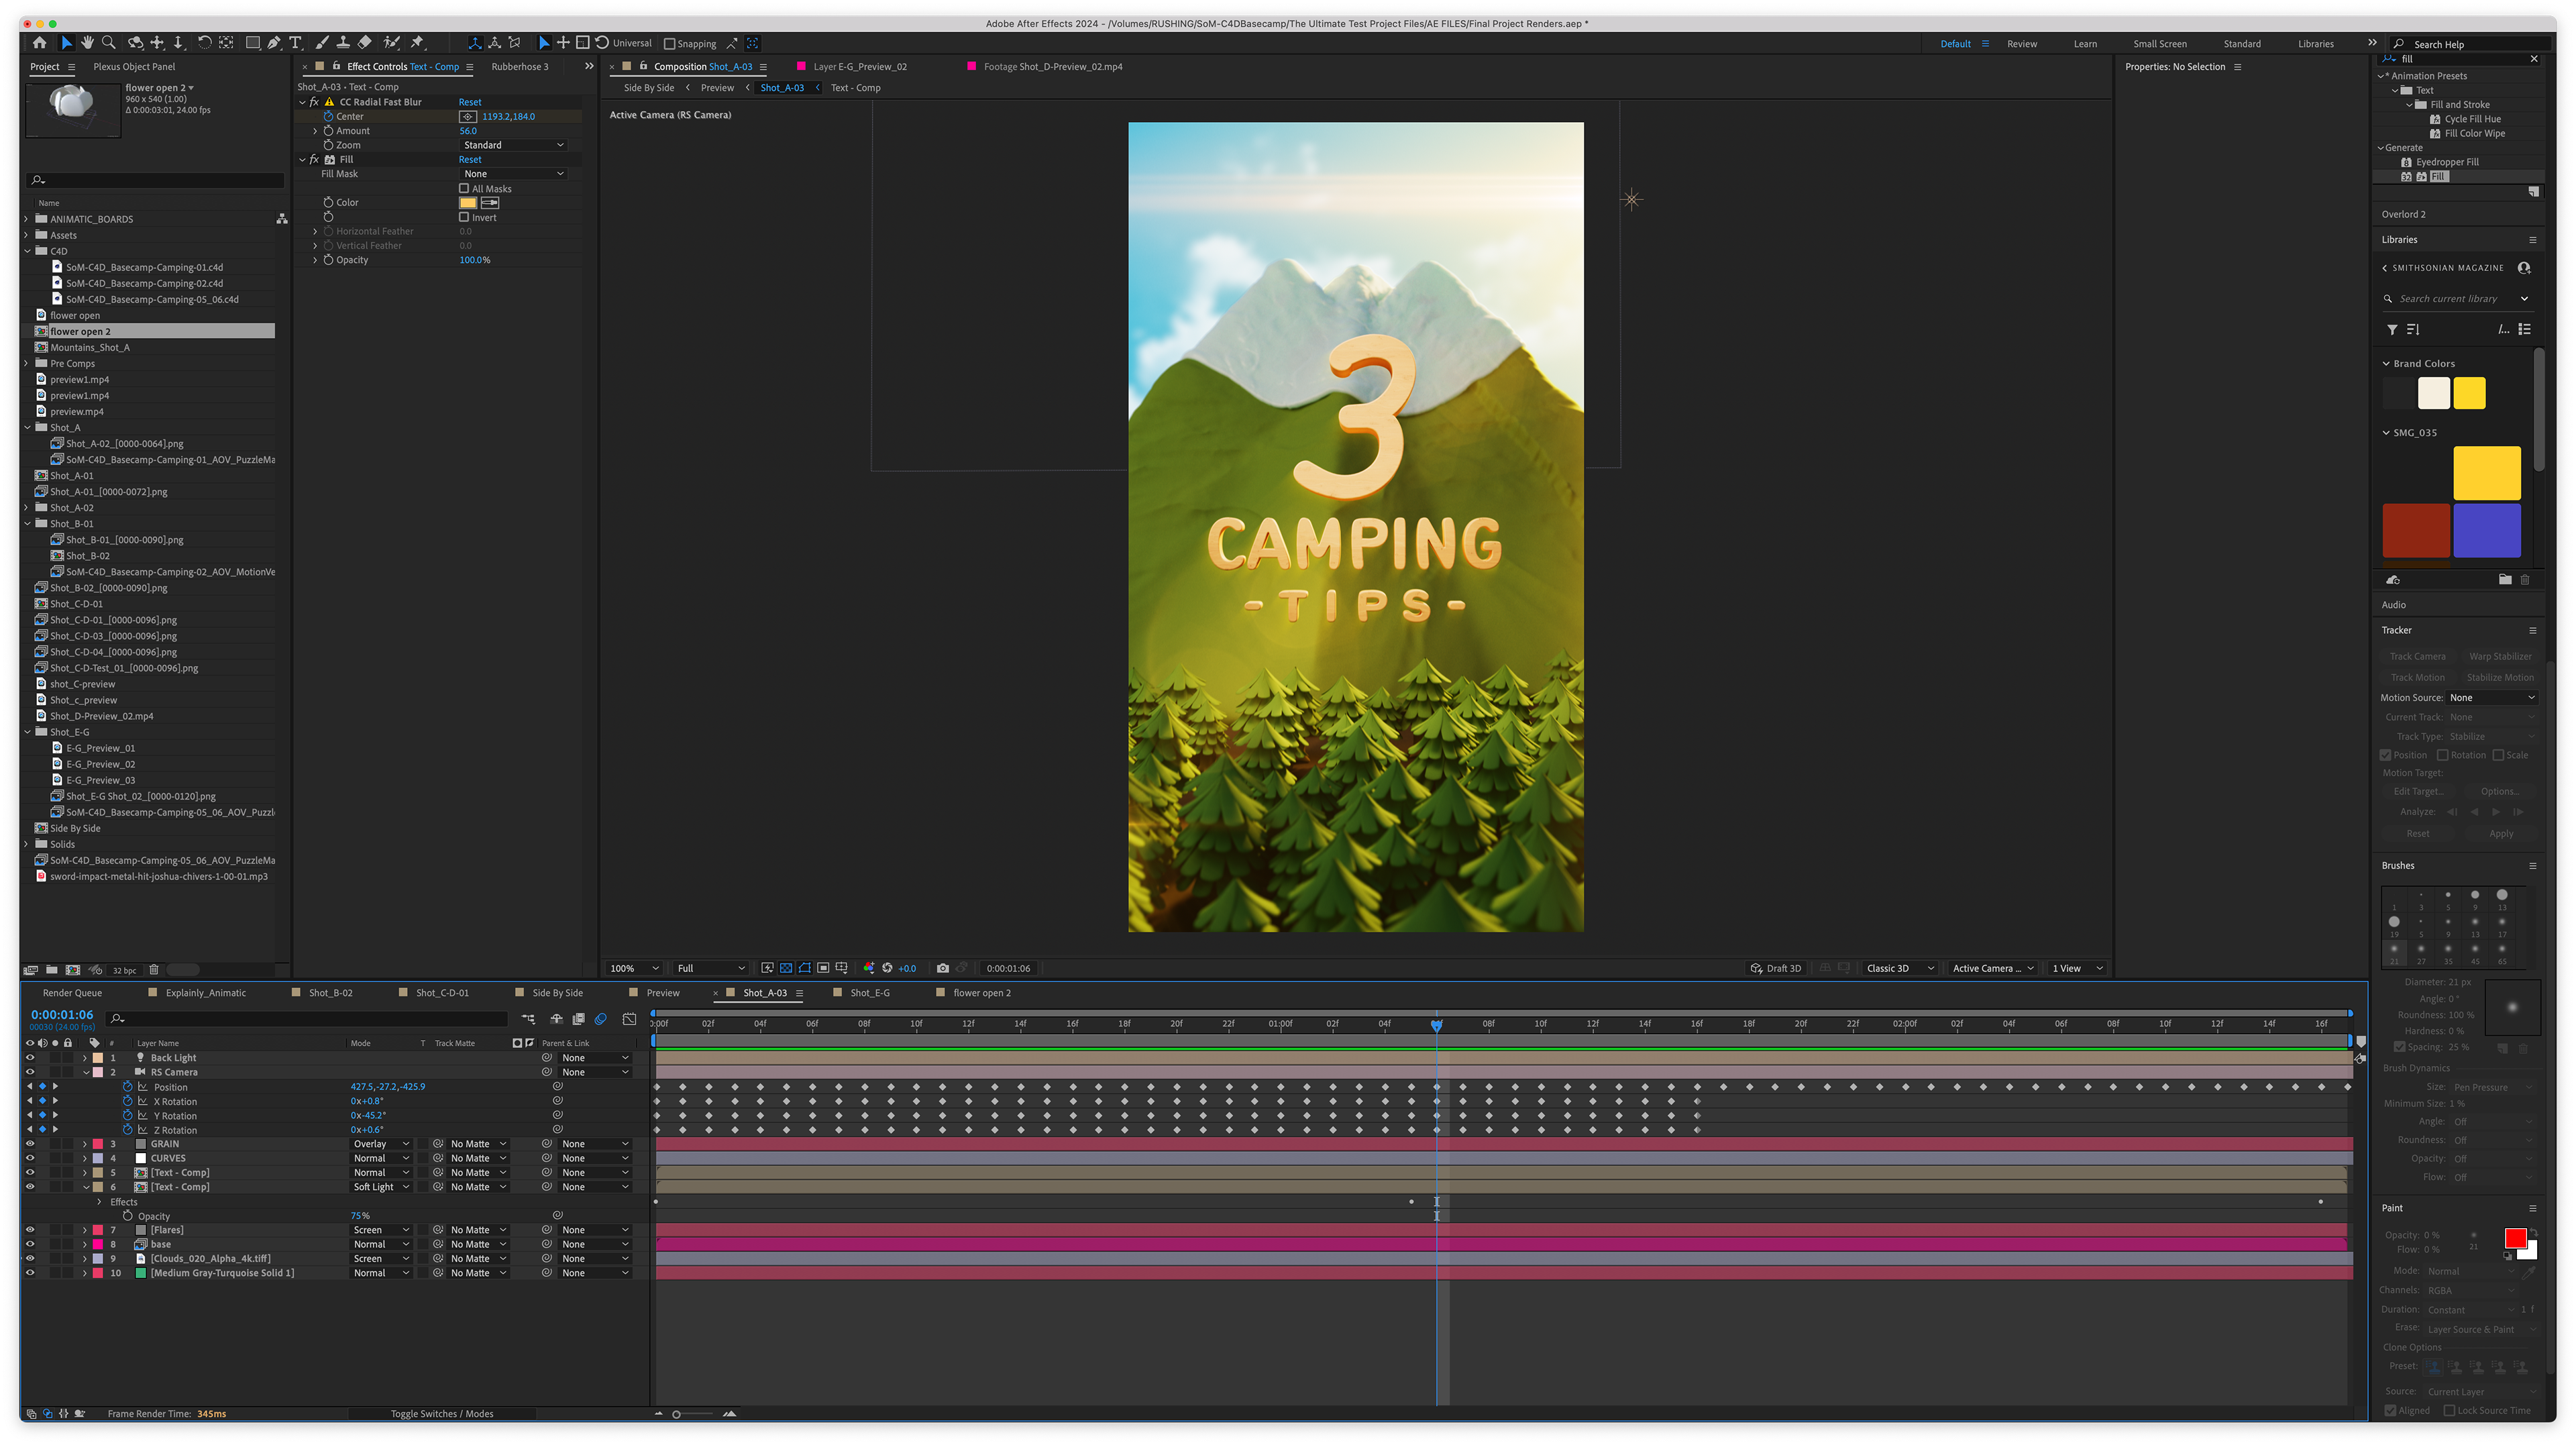Click the Fill effect color swatch
This screenshot has width=2576, height=1445.
coord(468,203)
